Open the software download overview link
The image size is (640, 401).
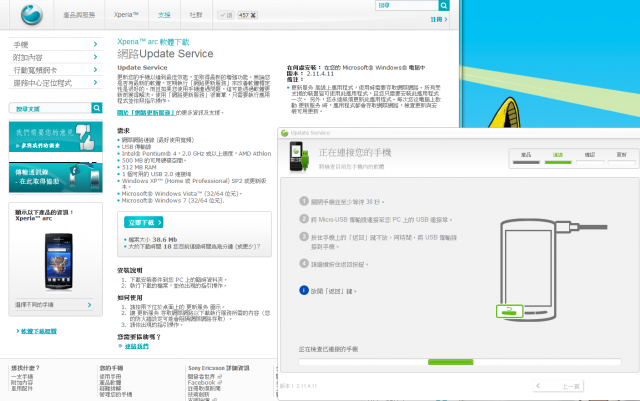point(39,331)
